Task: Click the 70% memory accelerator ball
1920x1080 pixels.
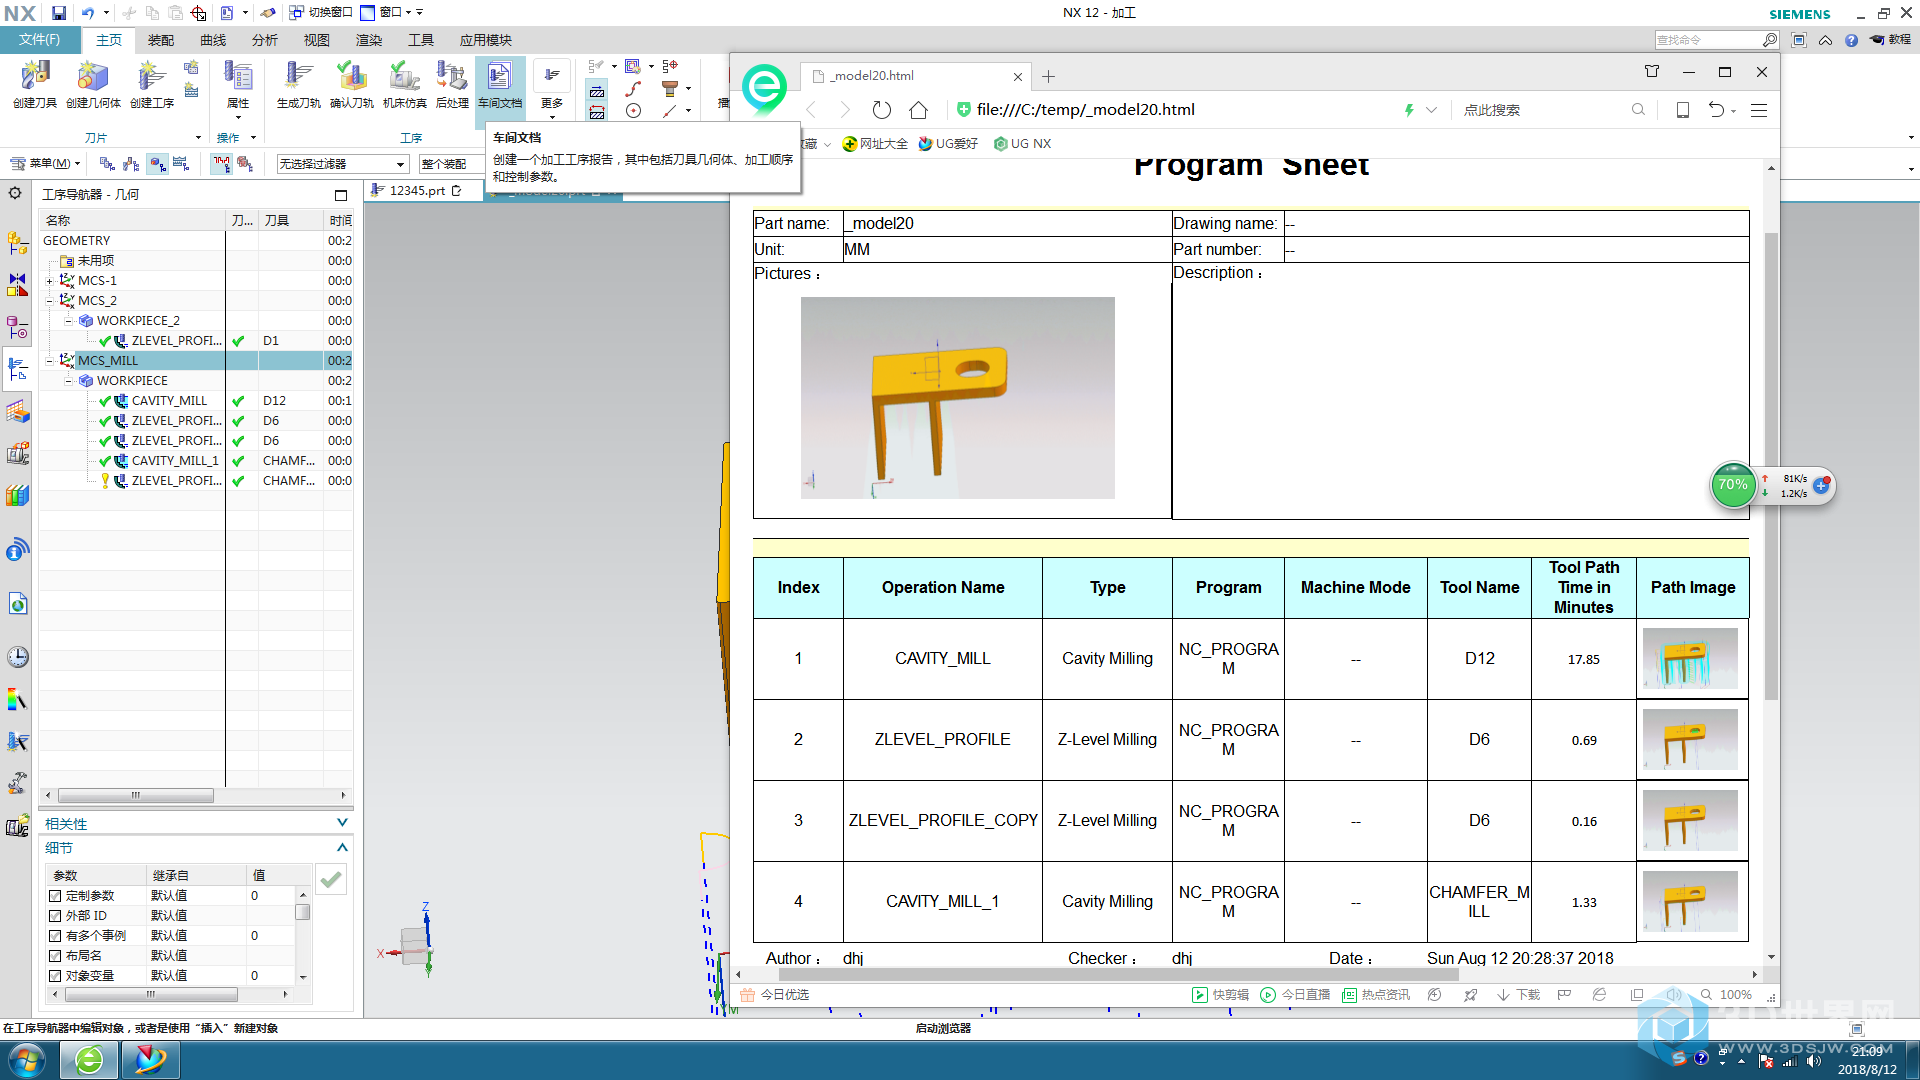Action: click(x=1733, y=485)
